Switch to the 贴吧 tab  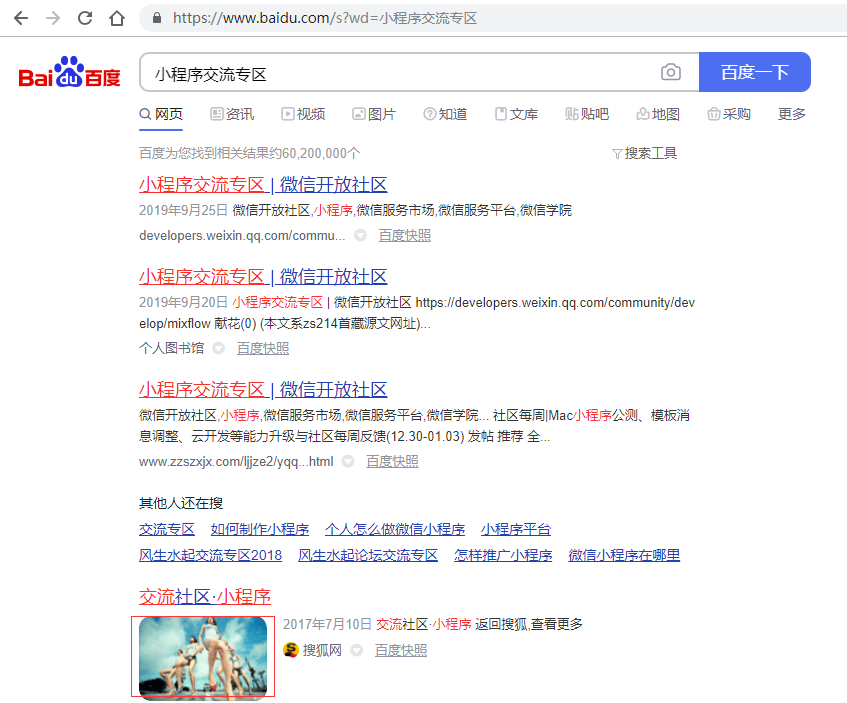587,114
